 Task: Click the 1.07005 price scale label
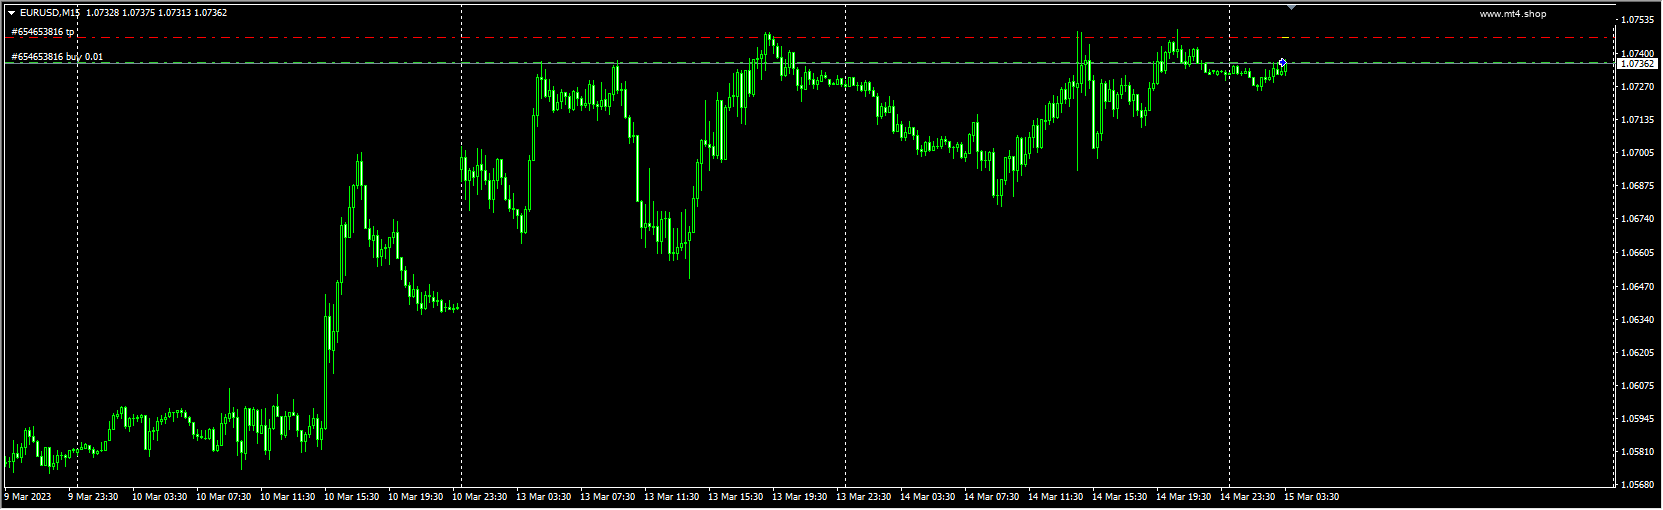coord(1636,153)
